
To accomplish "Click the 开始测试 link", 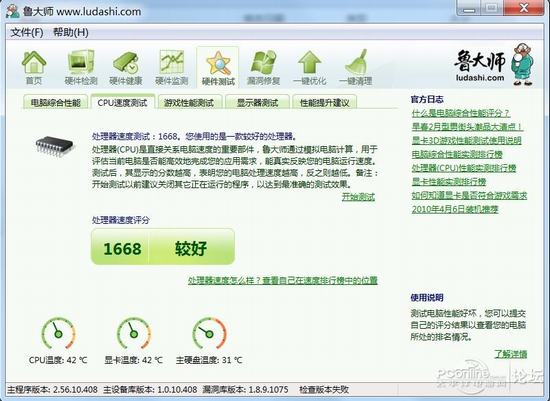I will (358, 197).
